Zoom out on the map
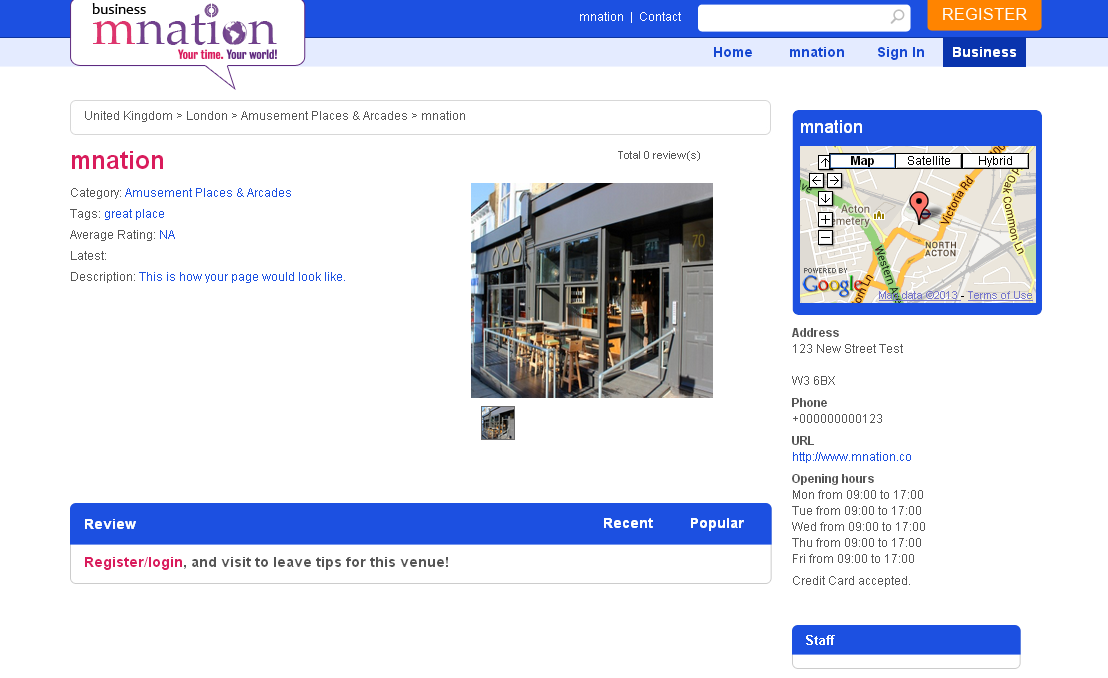The image size is (1108, 678). 825,238
